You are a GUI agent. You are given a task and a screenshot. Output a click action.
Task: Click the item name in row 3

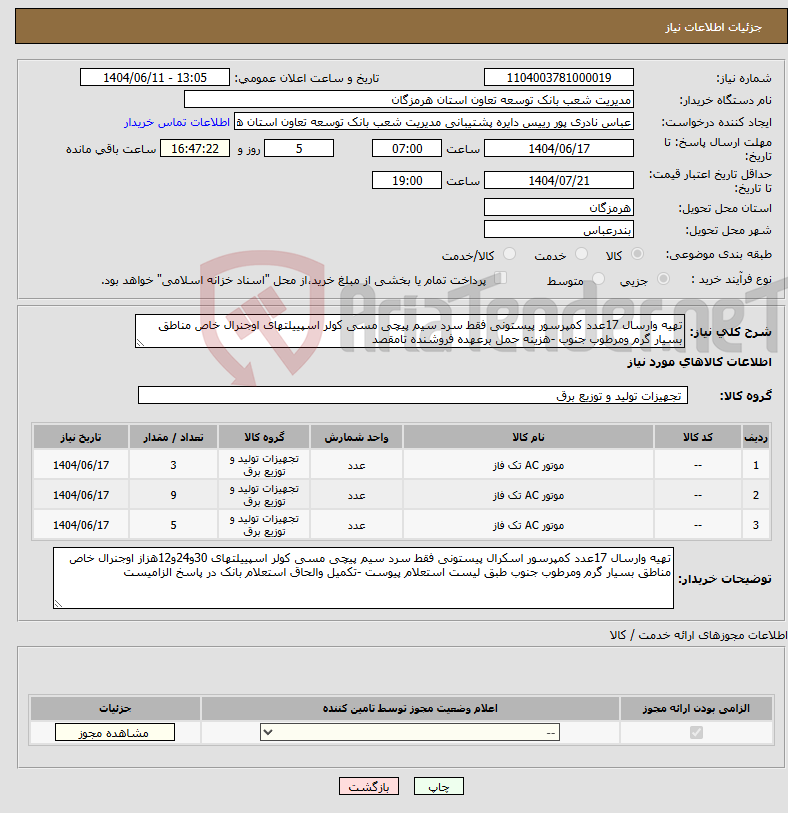point(528,525)
